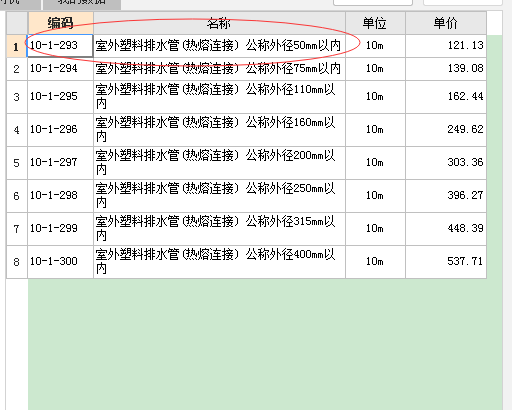
Task: Click price cell 139.08
Action: tap(446, 69)
